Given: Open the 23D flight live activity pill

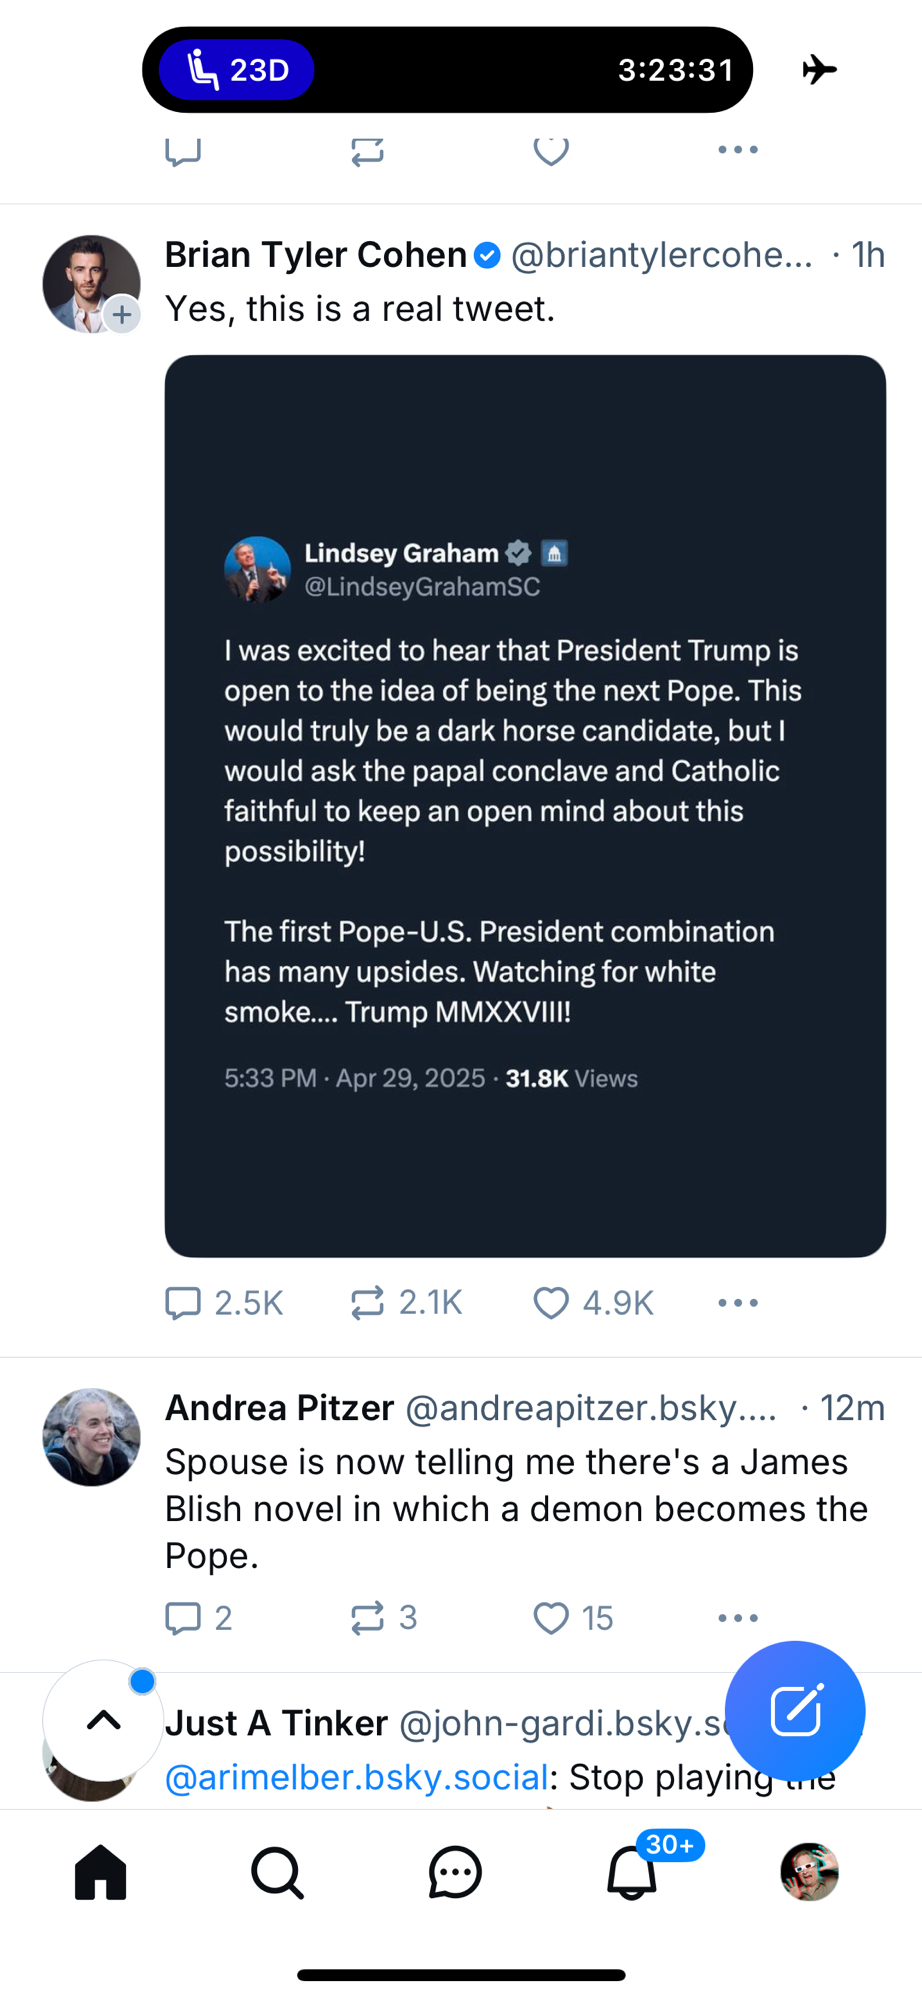Looking at the screenshot, I should pyautogui.click(x=237, y=70).
